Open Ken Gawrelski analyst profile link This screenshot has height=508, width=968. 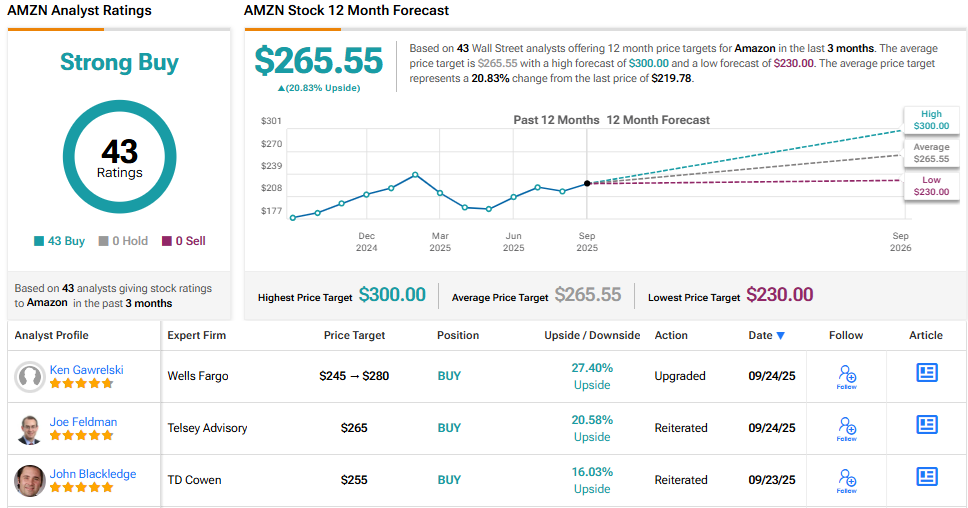pyautogui.click(x=86, y=370)
